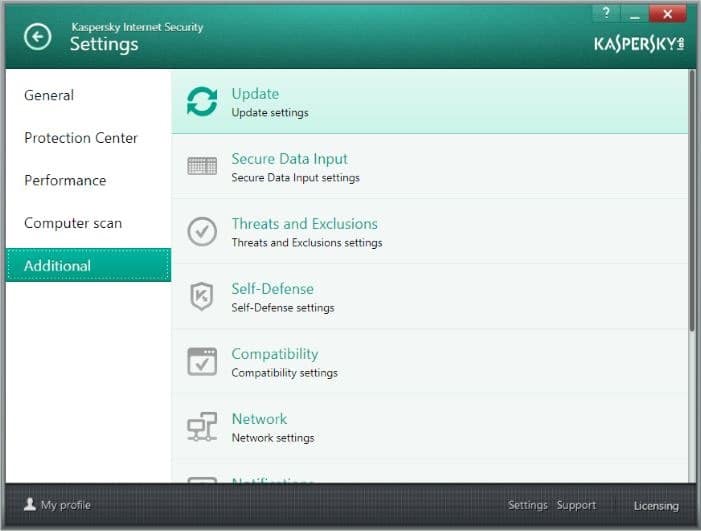This screenshot has height=531, width=701.
Task: Click the Kaspersky lab logo
Action: [639, 44]
